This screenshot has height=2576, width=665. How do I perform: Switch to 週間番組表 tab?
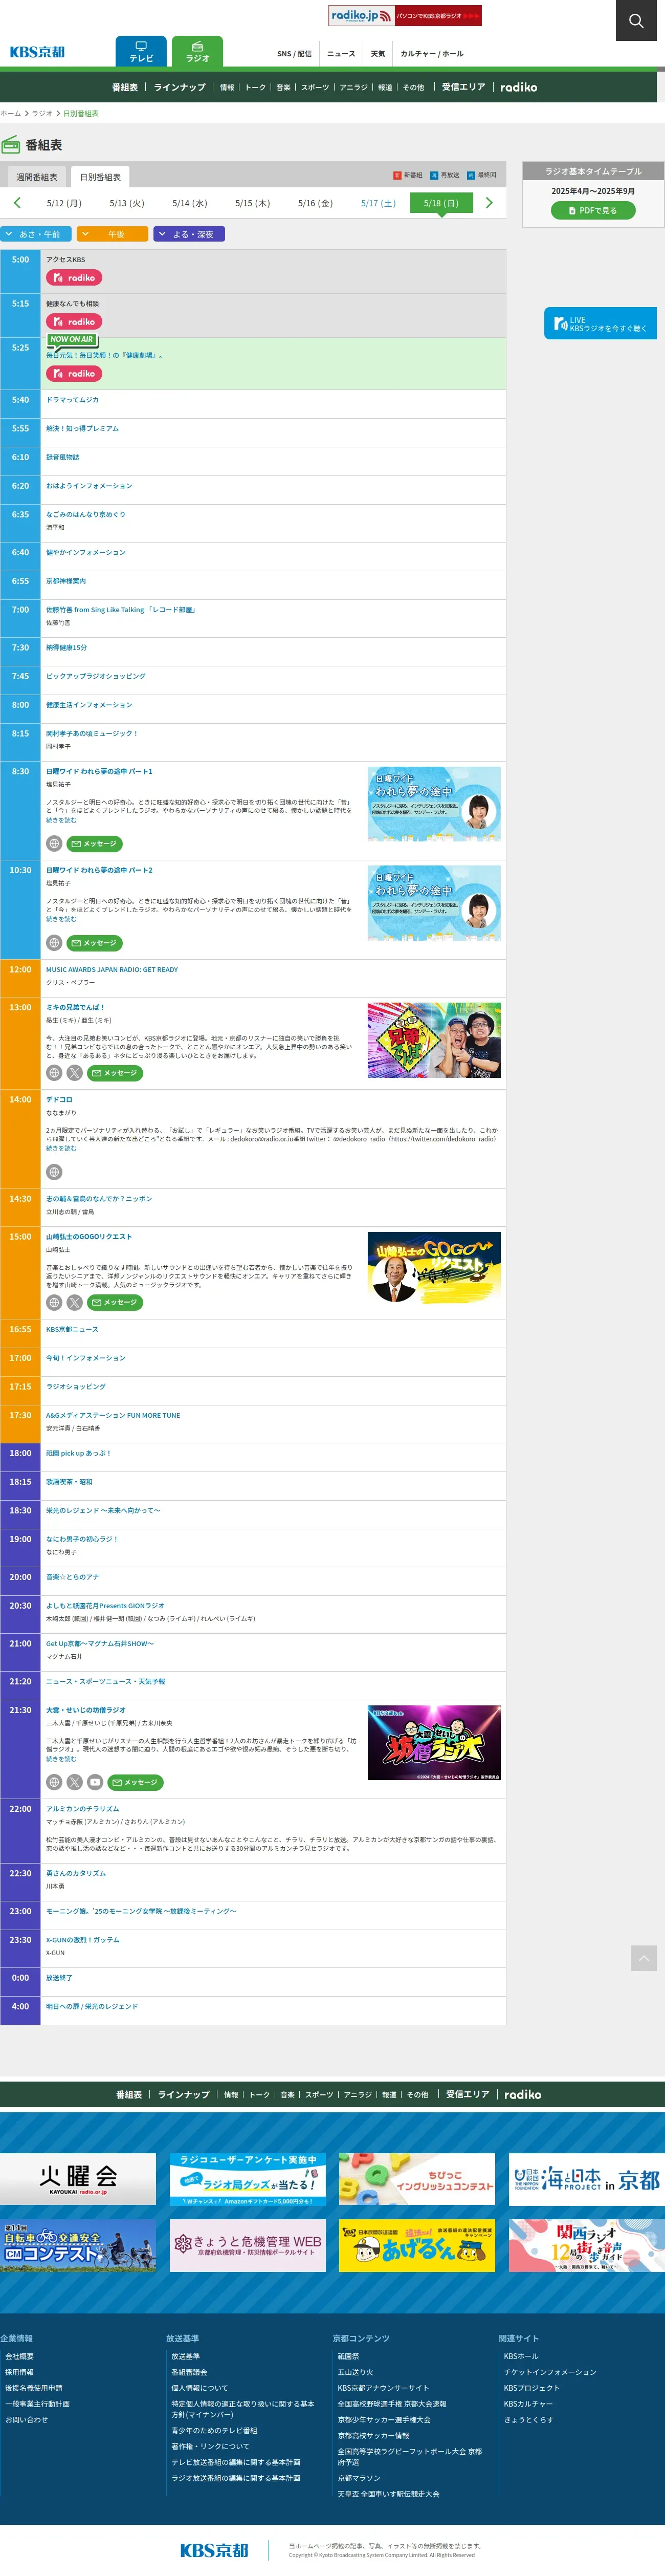(37, 177)
